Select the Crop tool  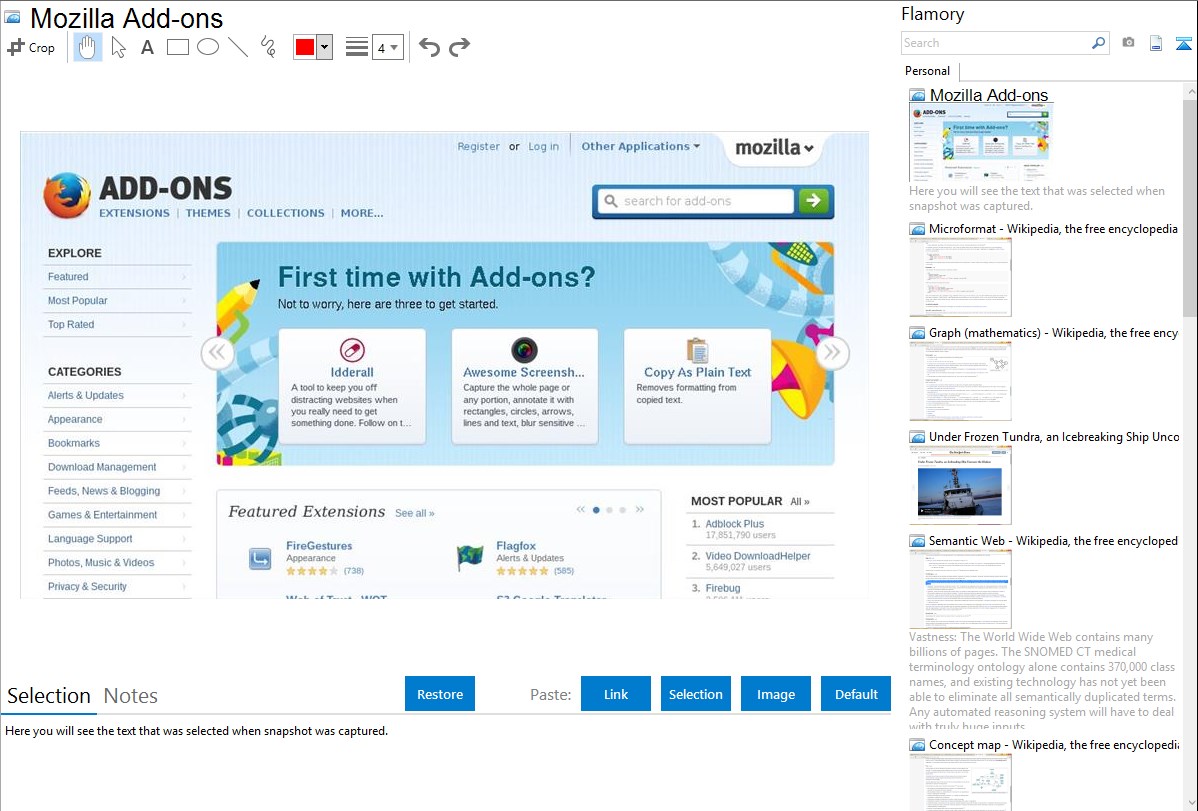pyautogui.click(x=31, y=47)
